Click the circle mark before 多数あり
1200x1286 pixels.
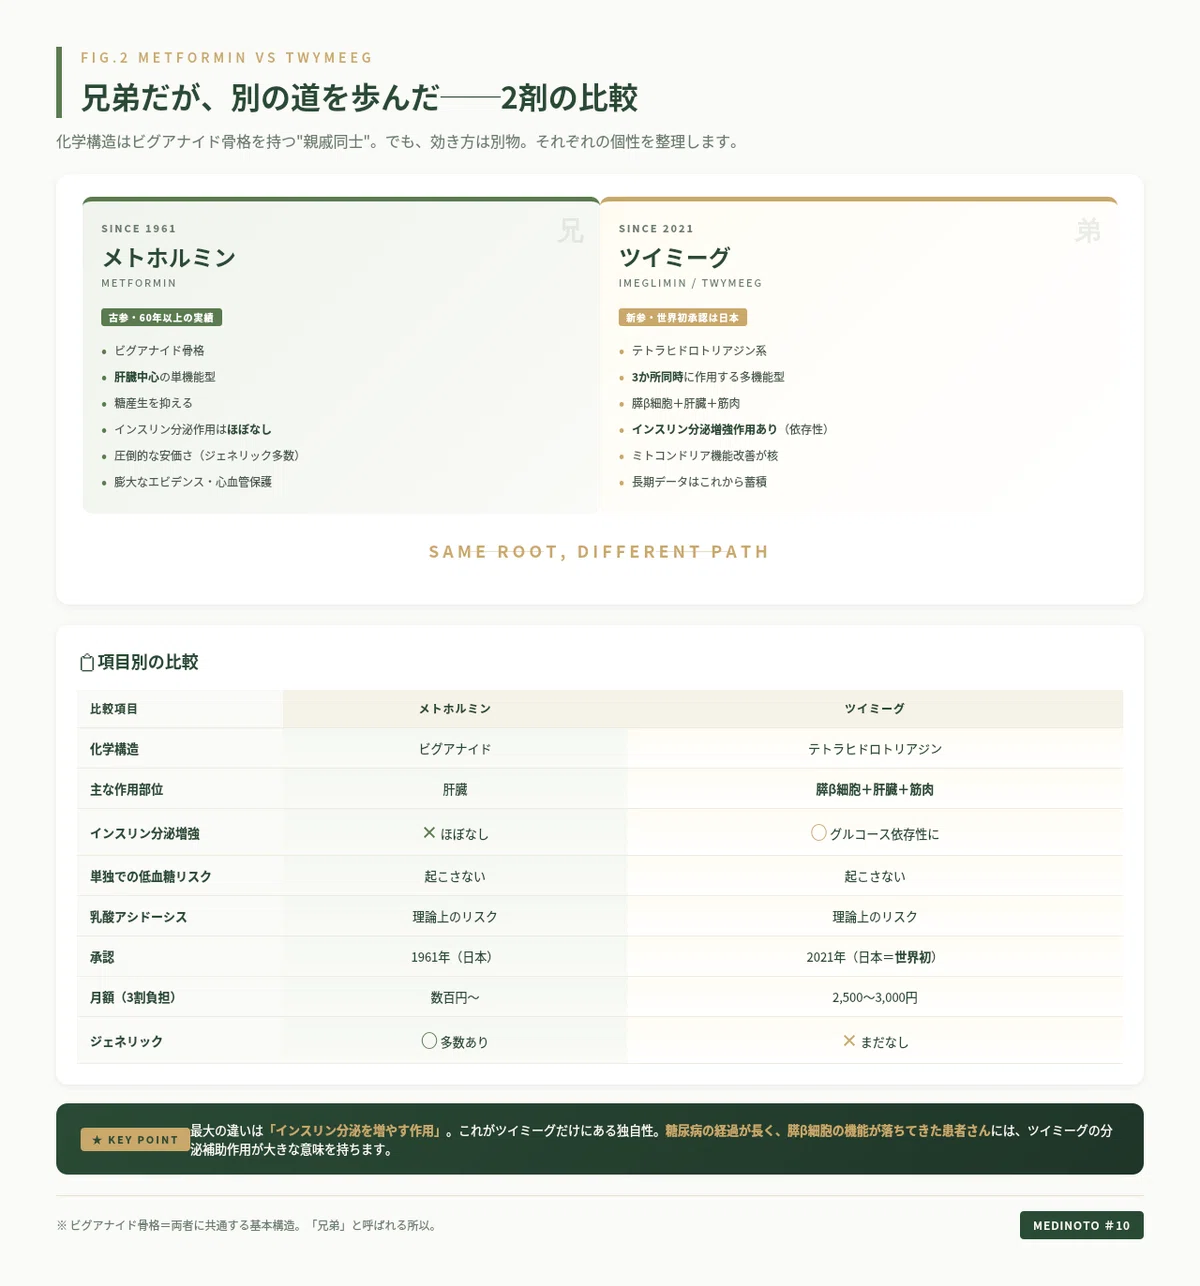coord(429,1040)
